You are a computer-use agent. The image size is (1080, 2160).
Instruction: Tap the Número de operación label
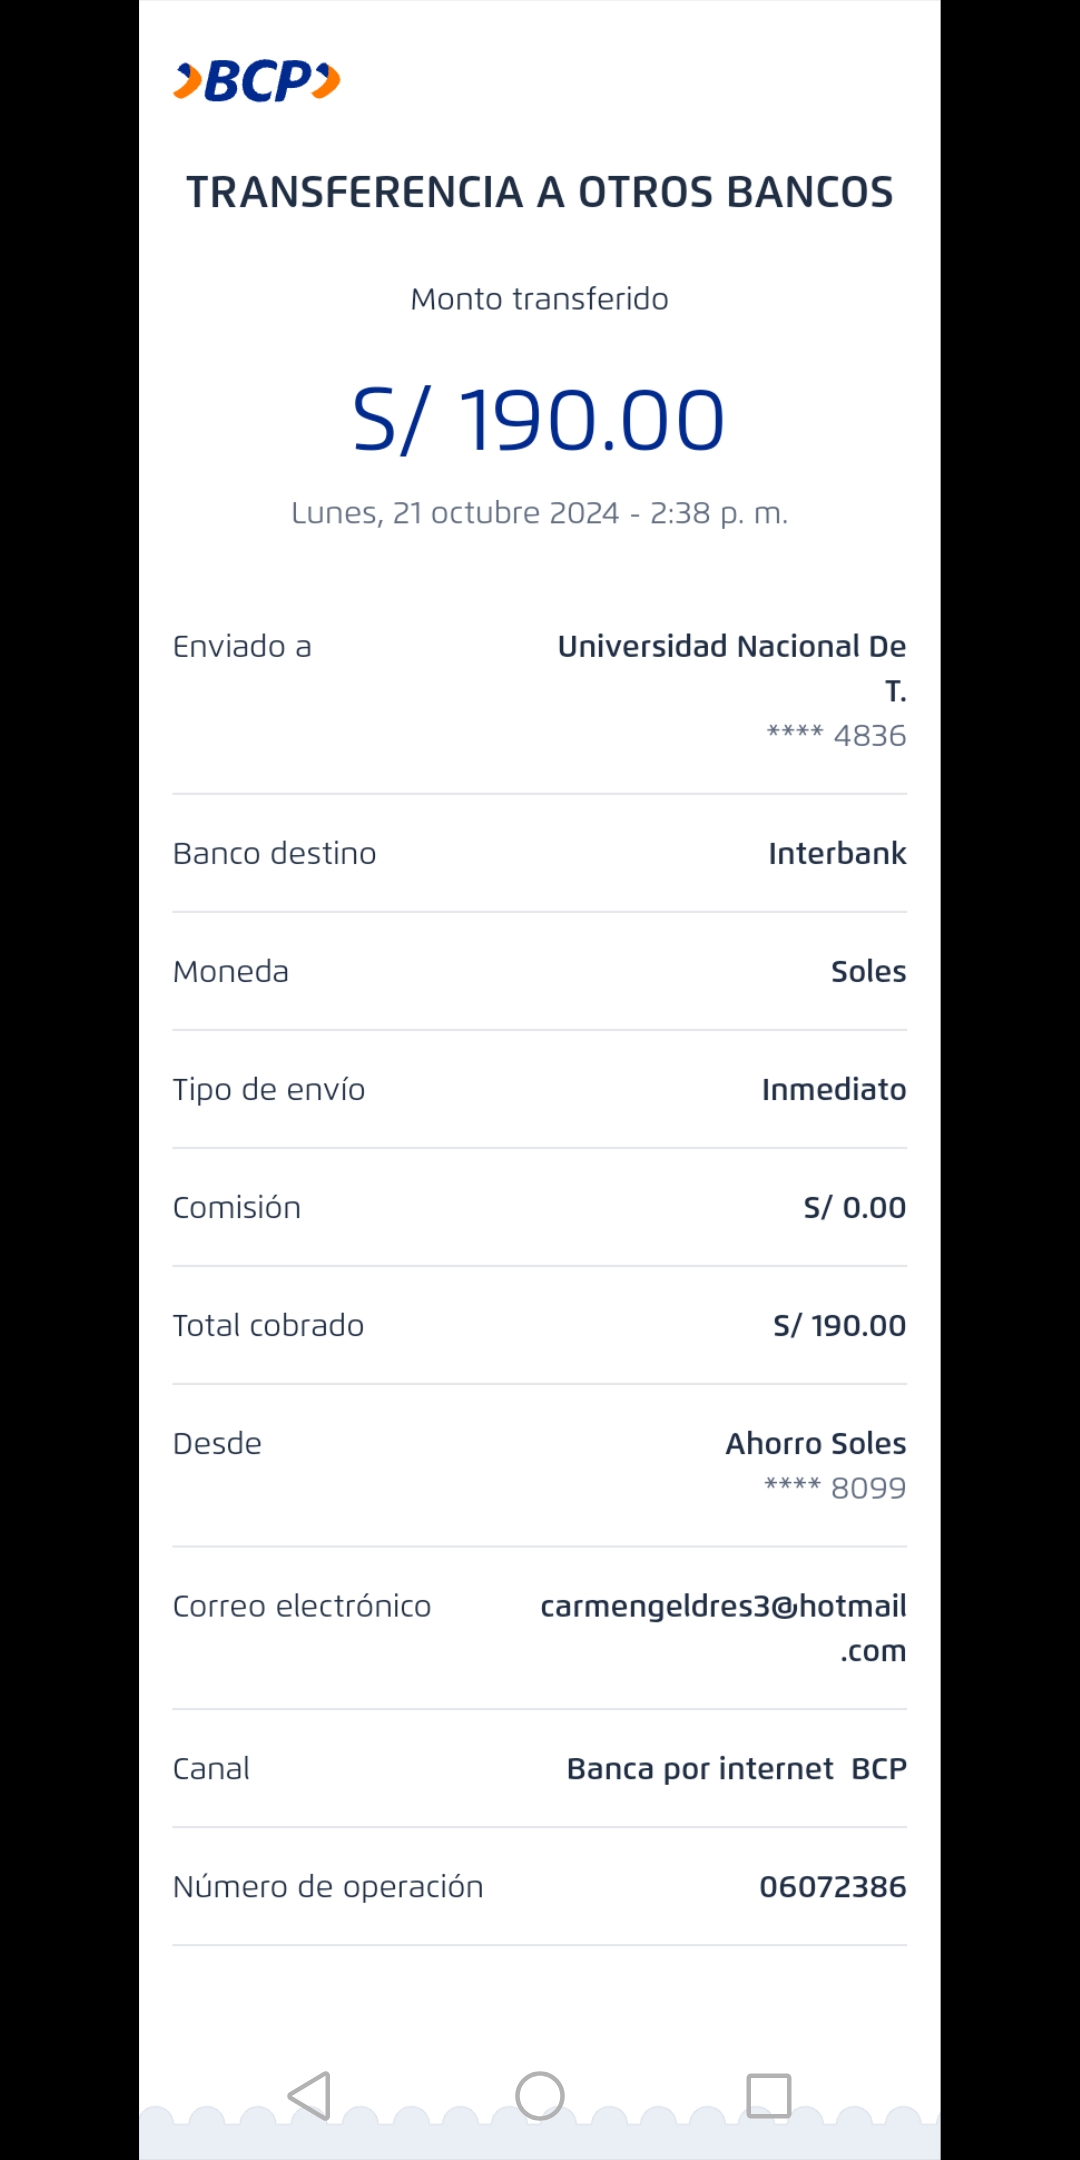(x=328, y=1887)
